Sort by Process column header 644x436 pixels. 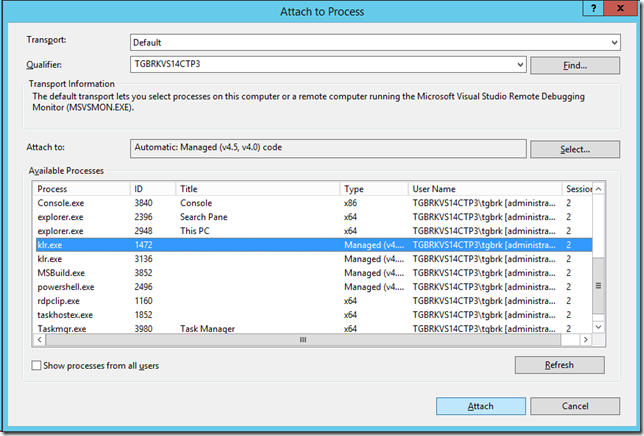(81, 189)
